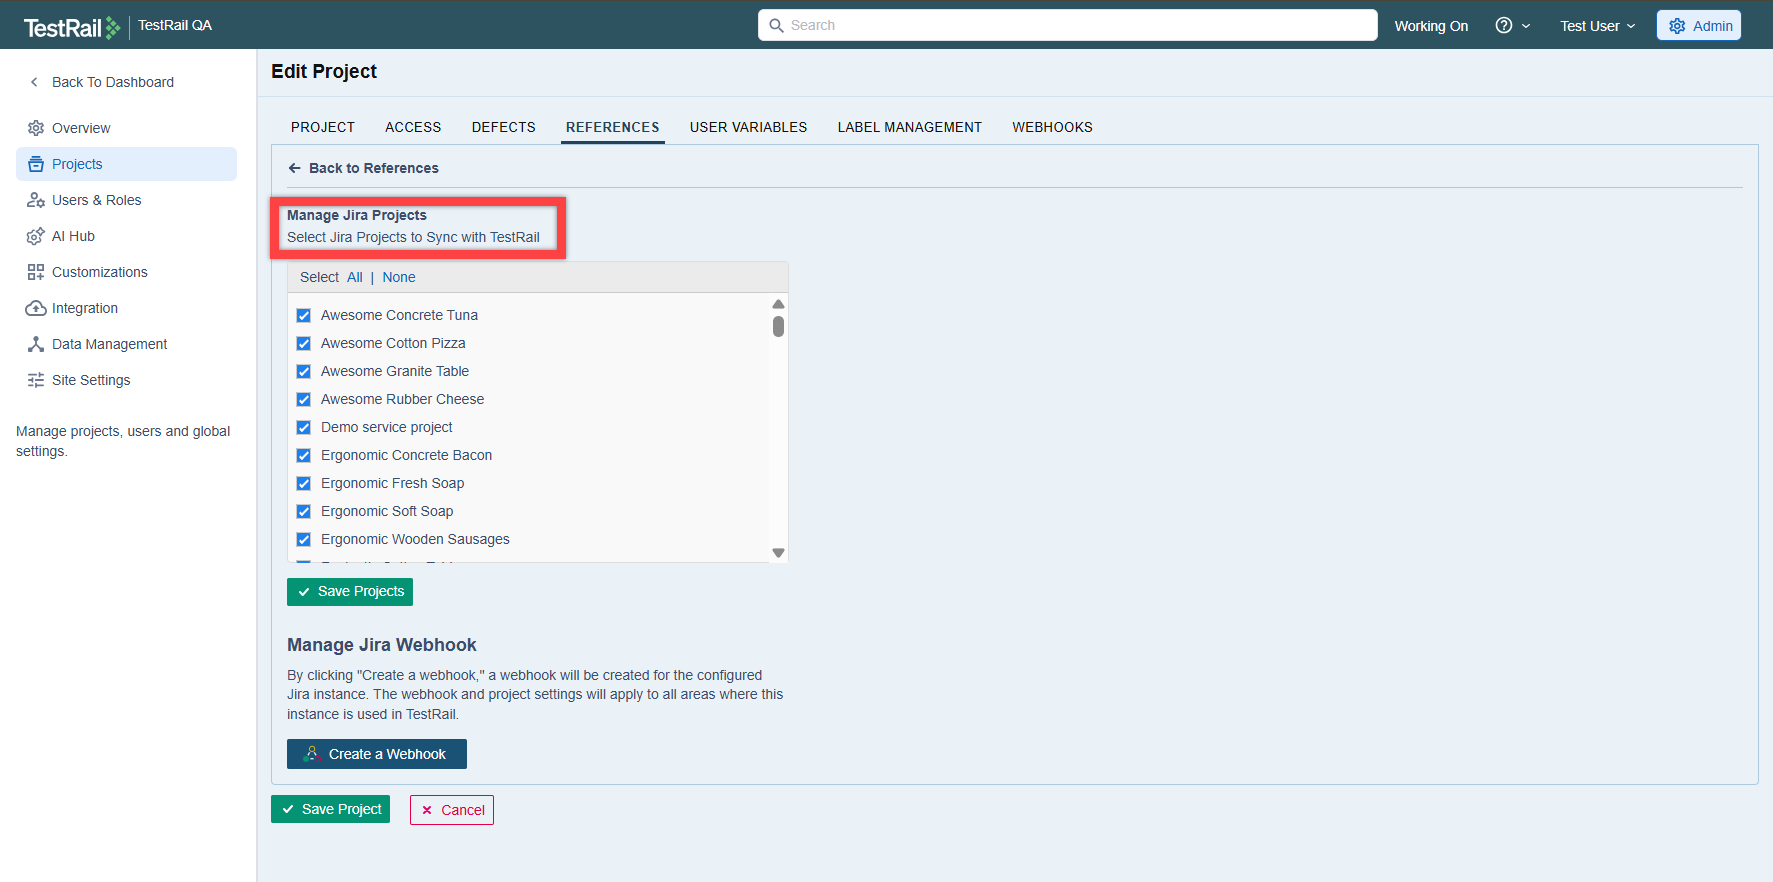Click the Overview gear icon

[36, 128]
